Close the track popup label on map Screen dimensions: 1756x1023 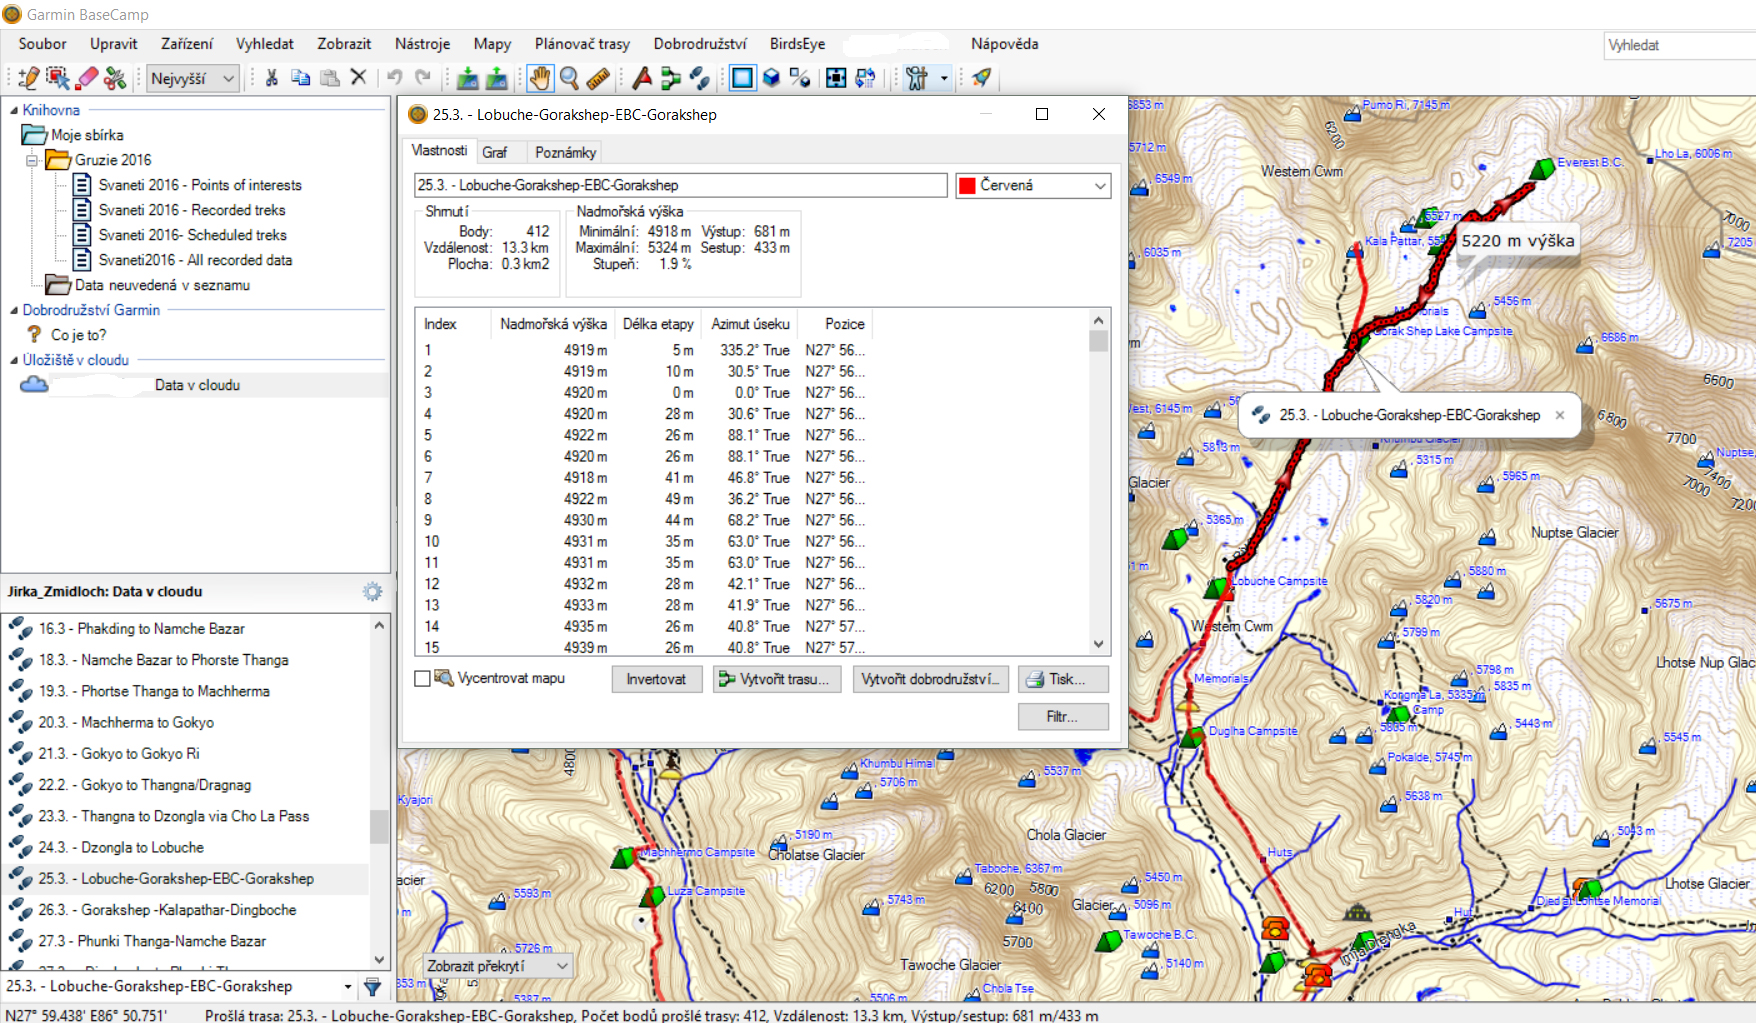tap(1559, 415)
